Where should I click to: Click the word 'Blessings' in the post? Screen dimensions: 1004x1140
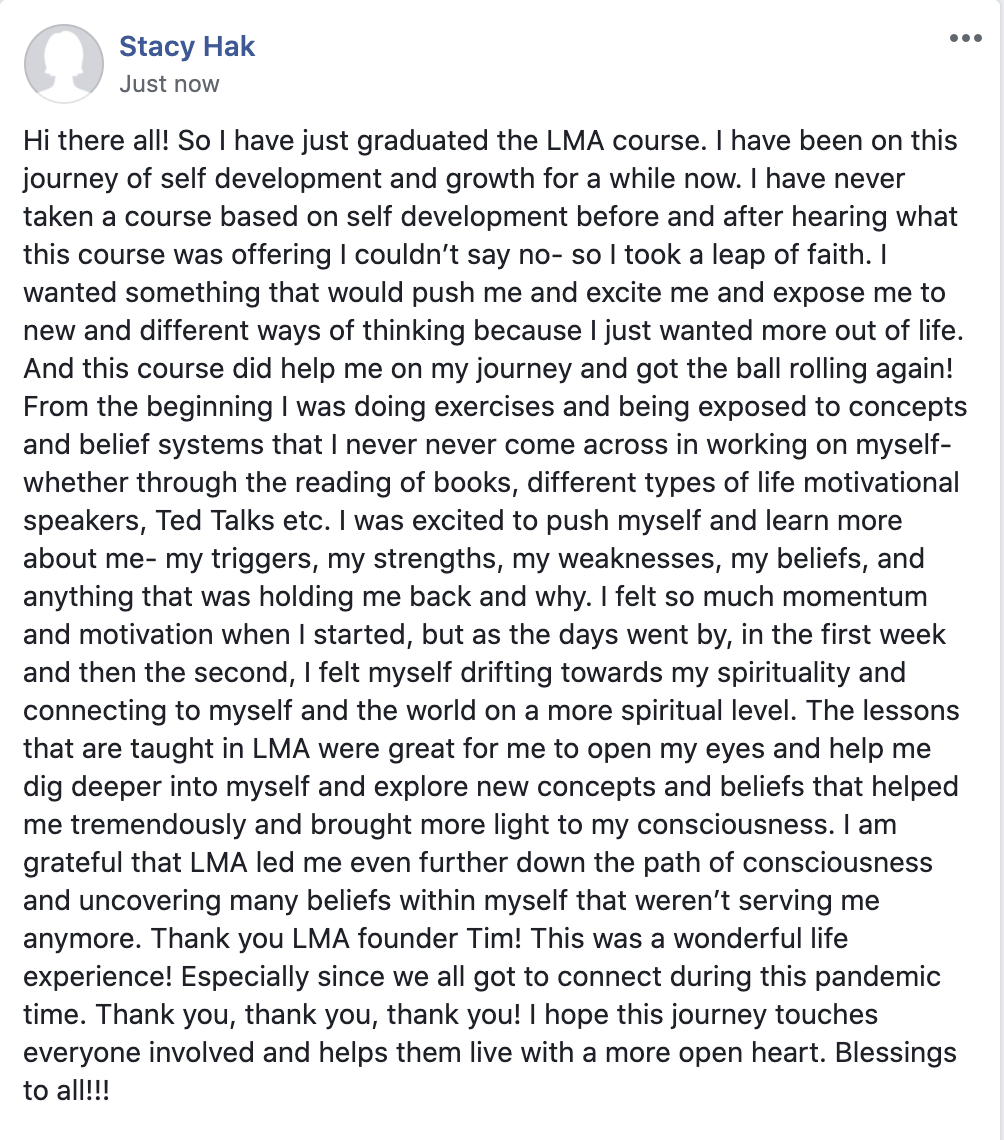(x=896, y=1053)
